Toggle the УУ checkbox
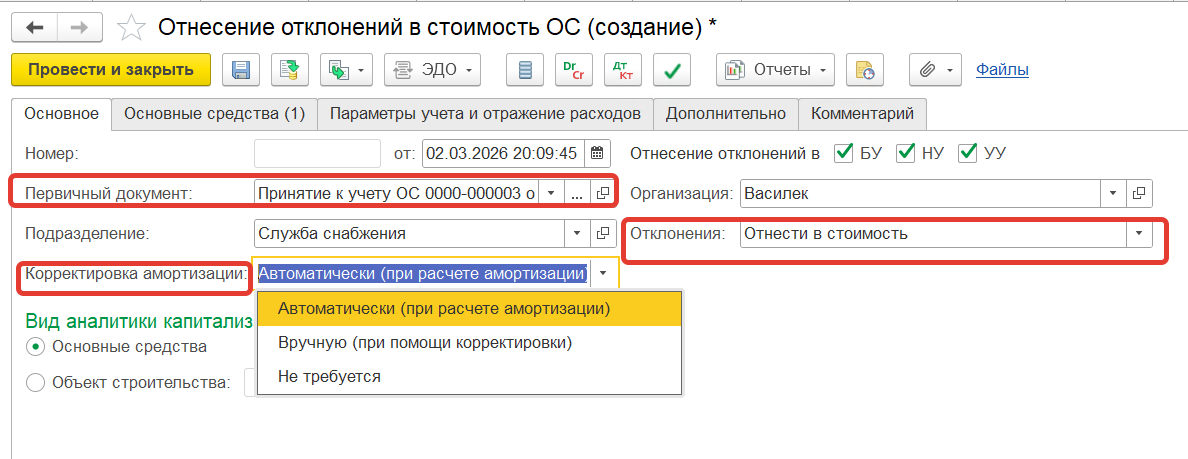The height and width of the screenshot is (459, 1188). (x=968, y=153)
